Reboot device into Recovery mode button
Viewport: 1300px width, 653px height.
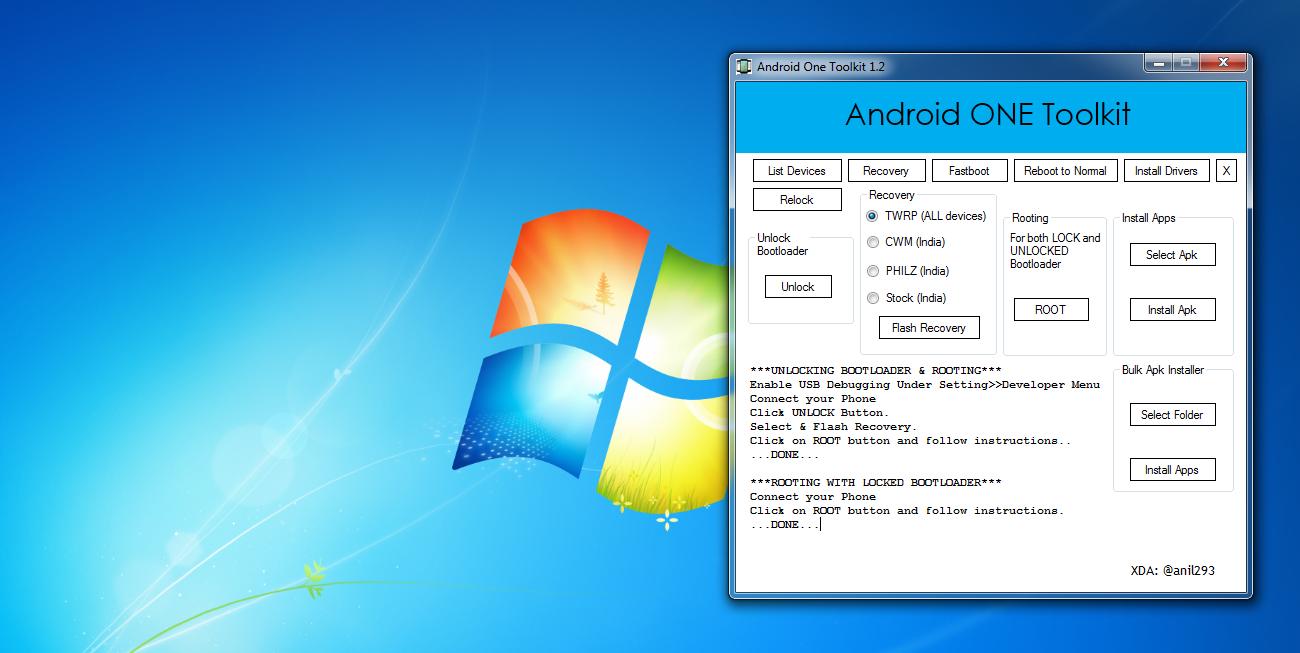(886, 171)
